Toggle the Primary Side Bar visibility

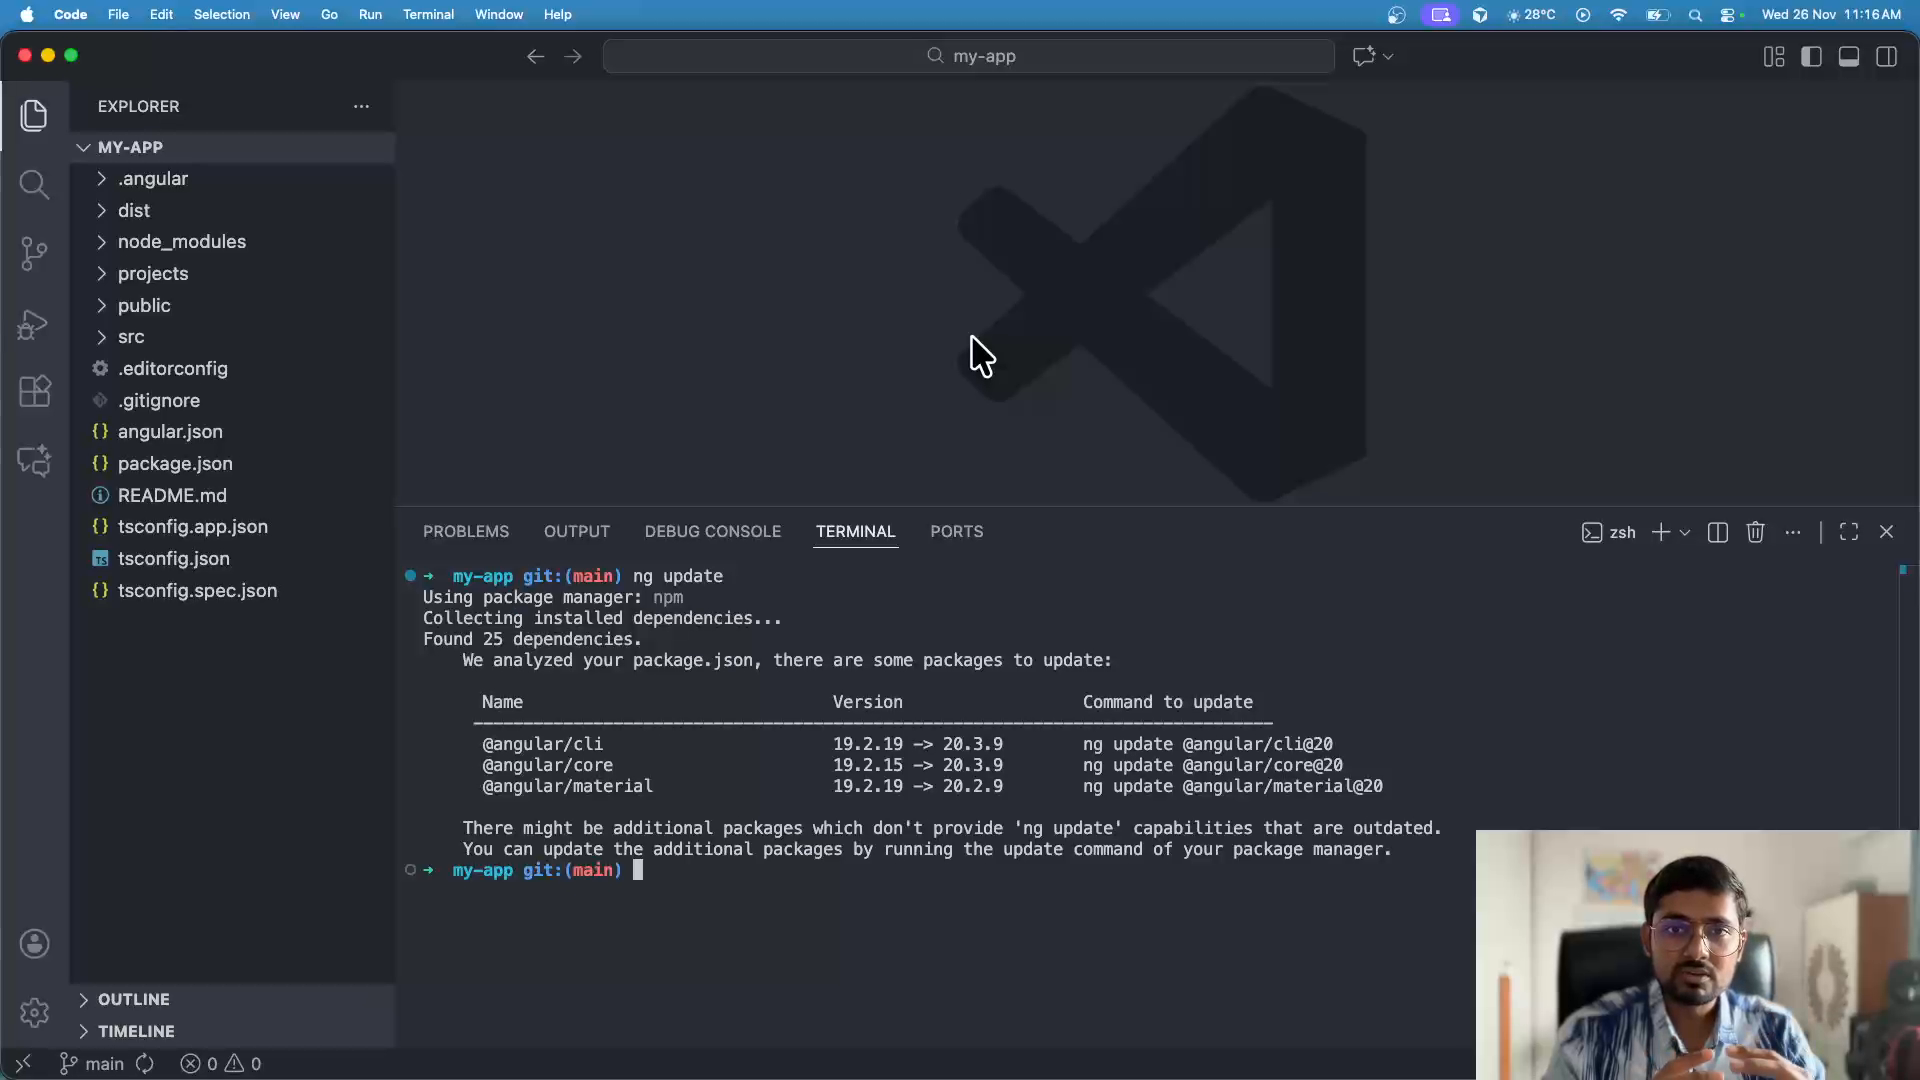pyautogui.click(x=1811, y=56)
